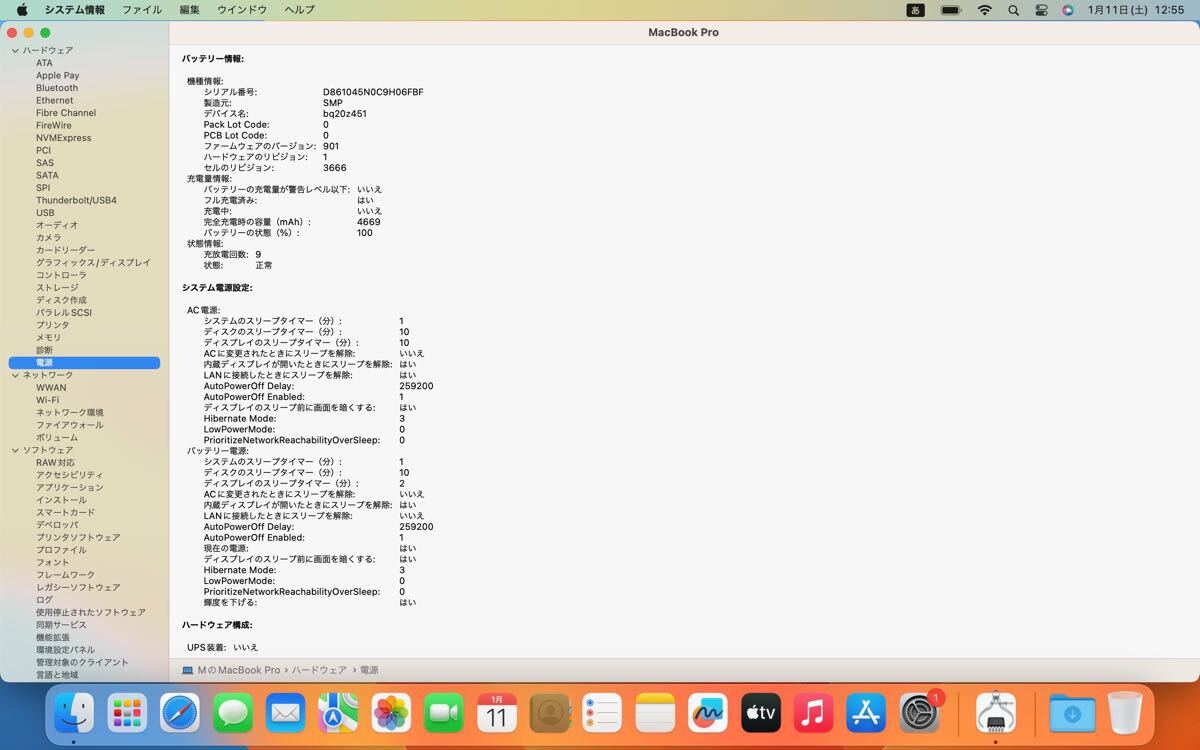The width and height of the screenshot is (1200, 750).
Task: Select ストレージ in sidebar
Action: tap(57, 288)
